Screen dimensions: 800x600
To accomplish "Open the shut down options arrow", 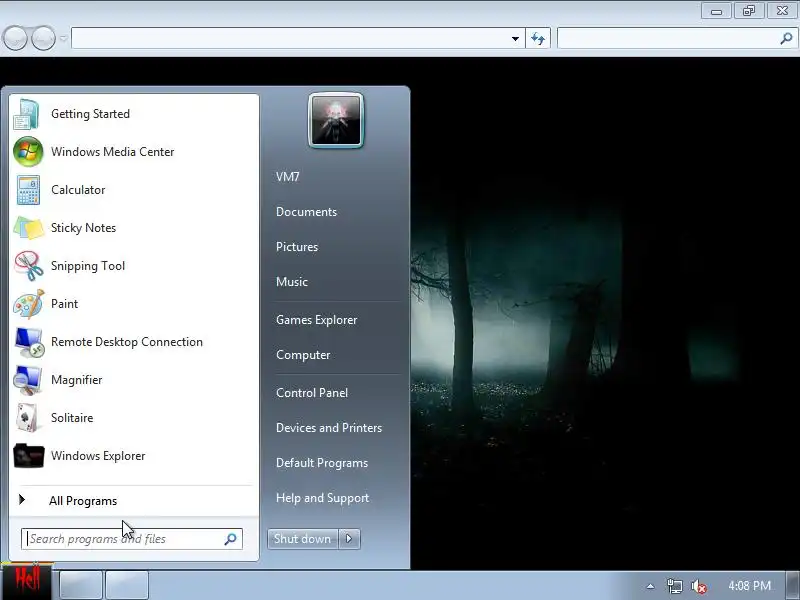I will (349, 539).
